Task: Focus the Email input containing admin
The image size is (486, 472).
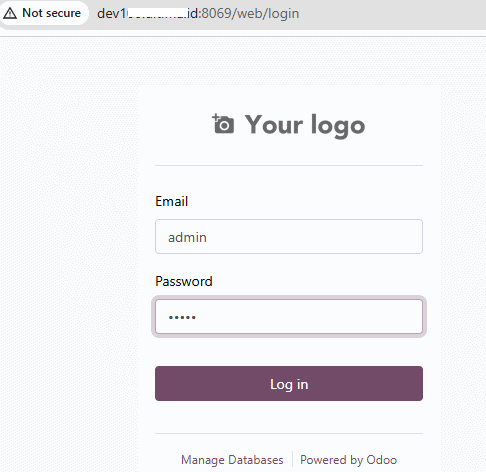Action: coord(289,237)
